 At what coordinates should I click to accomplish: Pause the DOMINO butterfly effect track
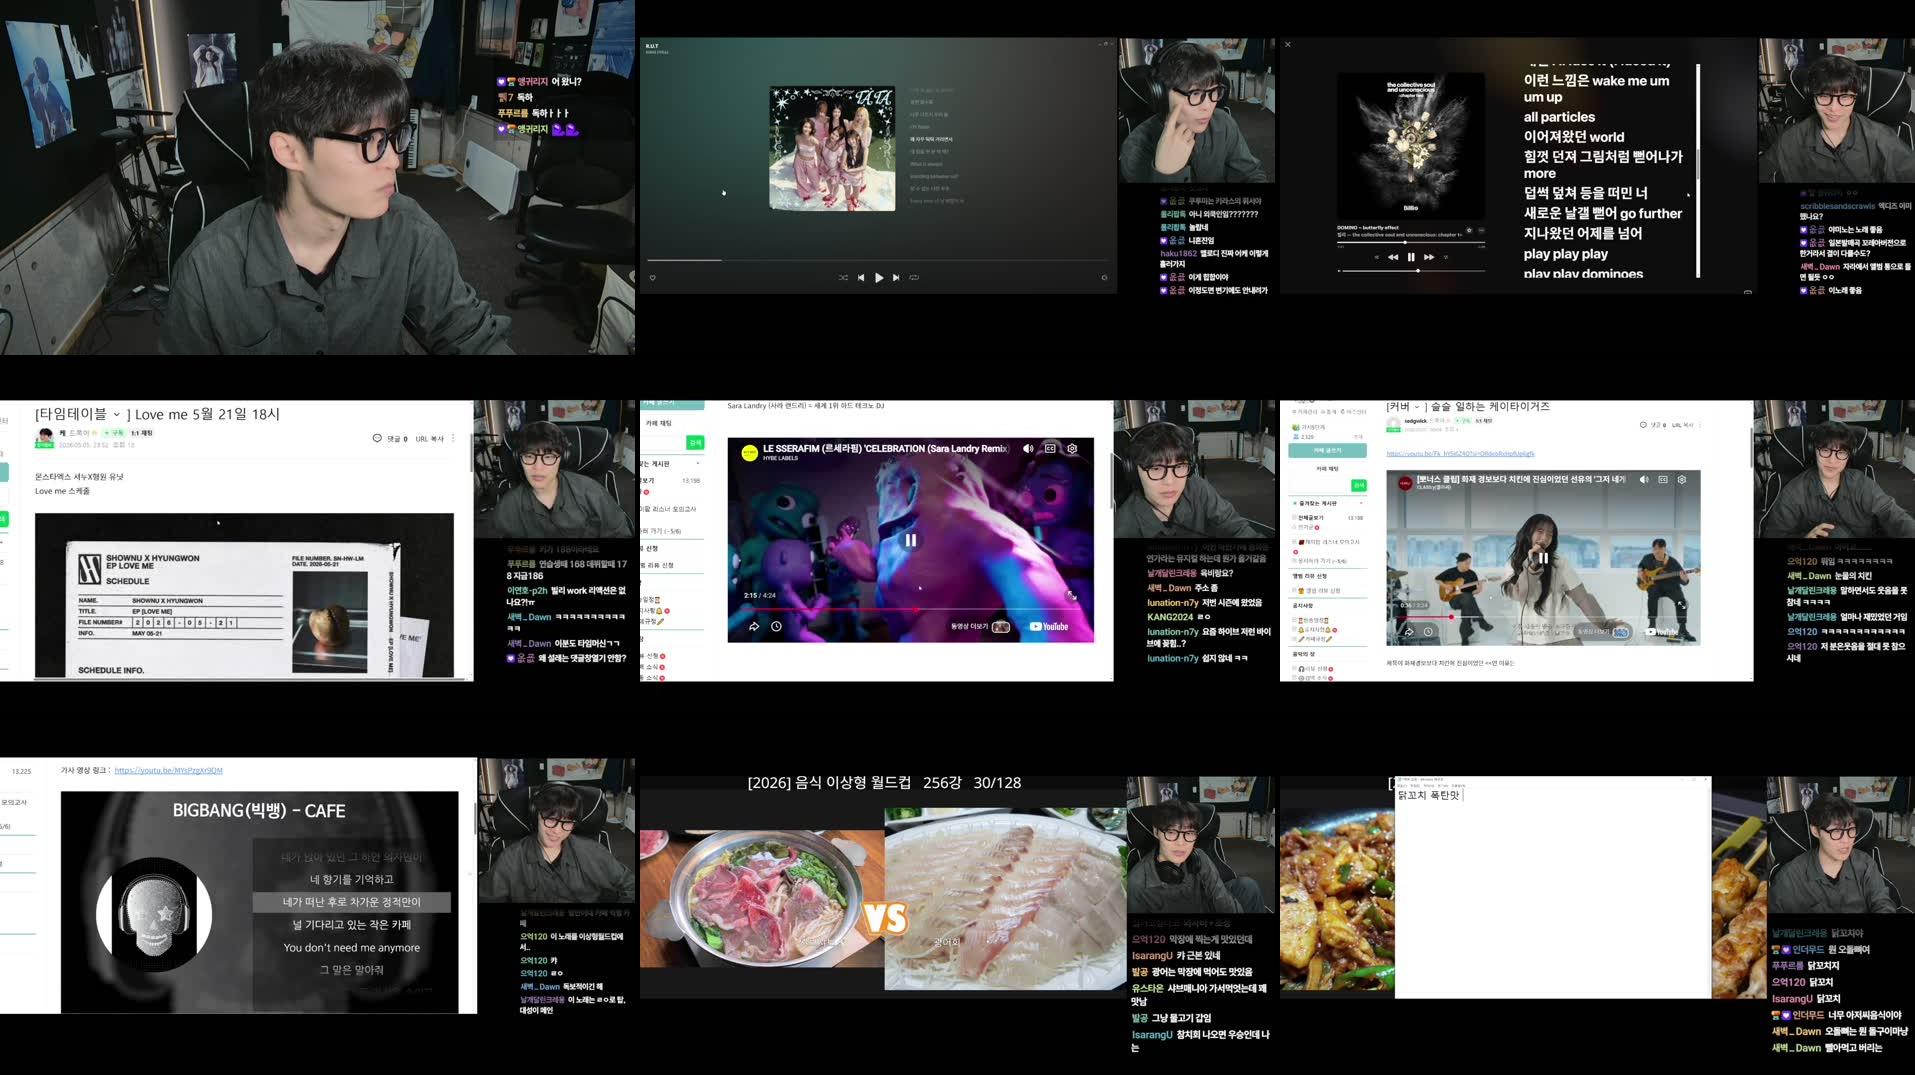(x=1411, y=257)
